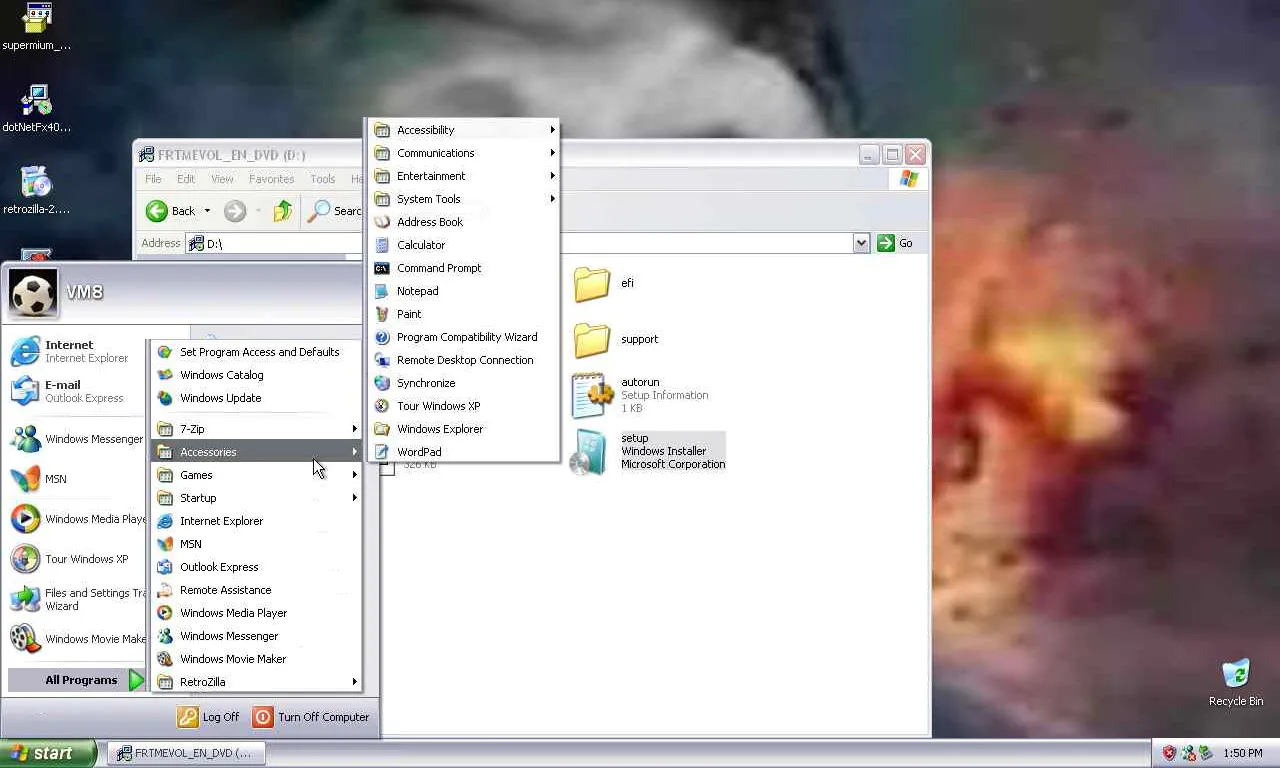Click the Start button
This screenshot has width=1280, height=768.
click(x=48, y=753)
